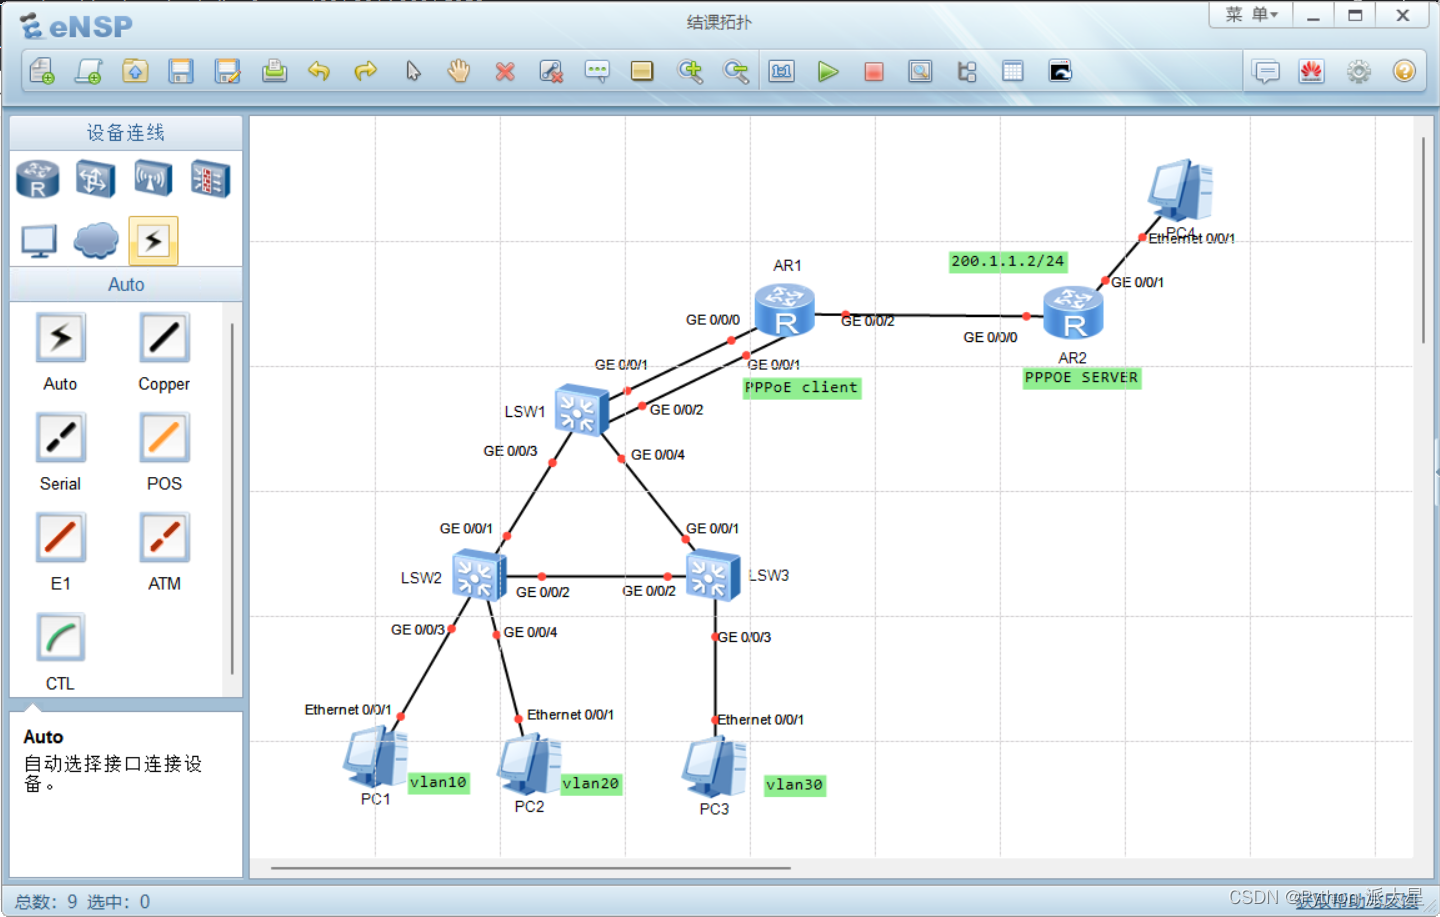Select PC3 on the canvas
Viewport: 1440px width, 917px height.
[x=715, y=768]
